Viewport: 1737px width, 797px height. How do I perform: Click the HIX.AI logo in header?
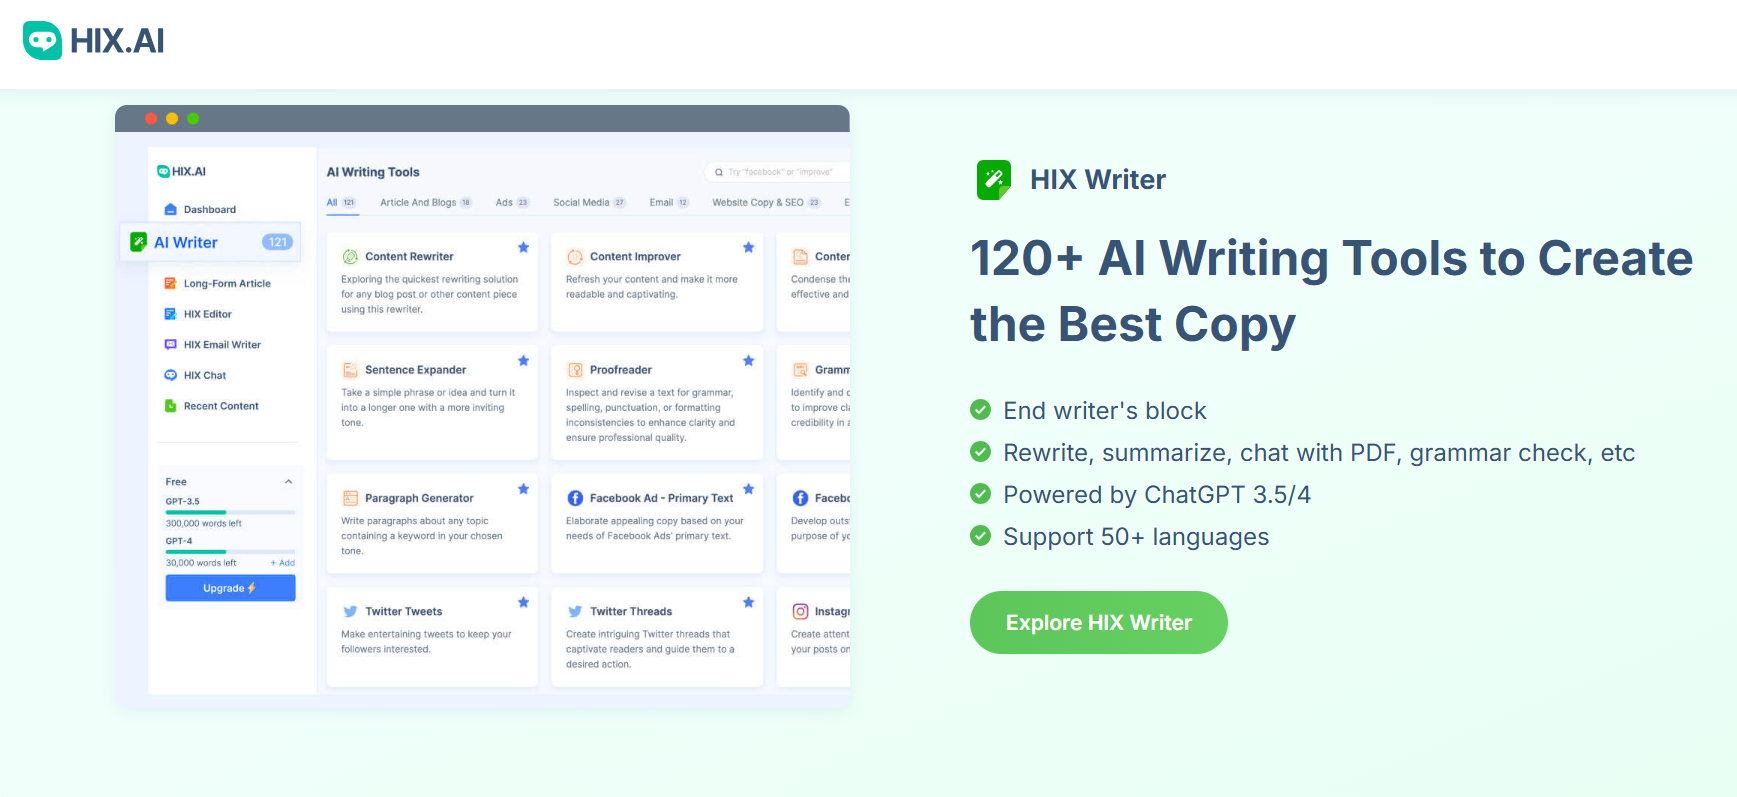point(93,41)
